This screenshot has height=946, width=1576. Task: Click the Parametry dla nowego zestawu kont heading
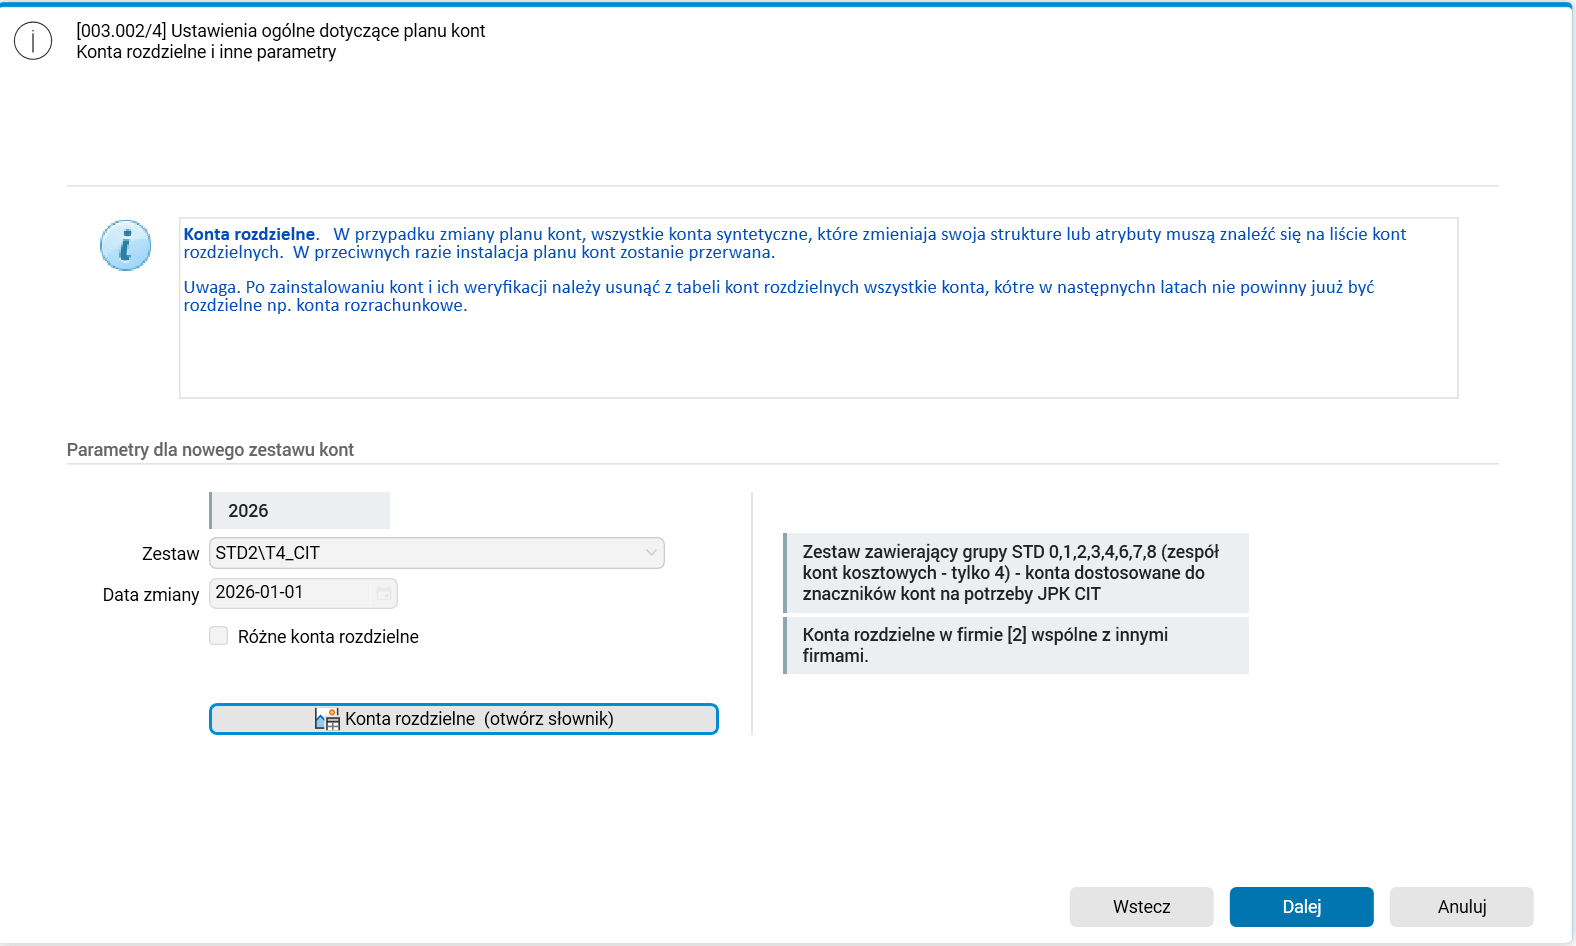coord(210,450)
